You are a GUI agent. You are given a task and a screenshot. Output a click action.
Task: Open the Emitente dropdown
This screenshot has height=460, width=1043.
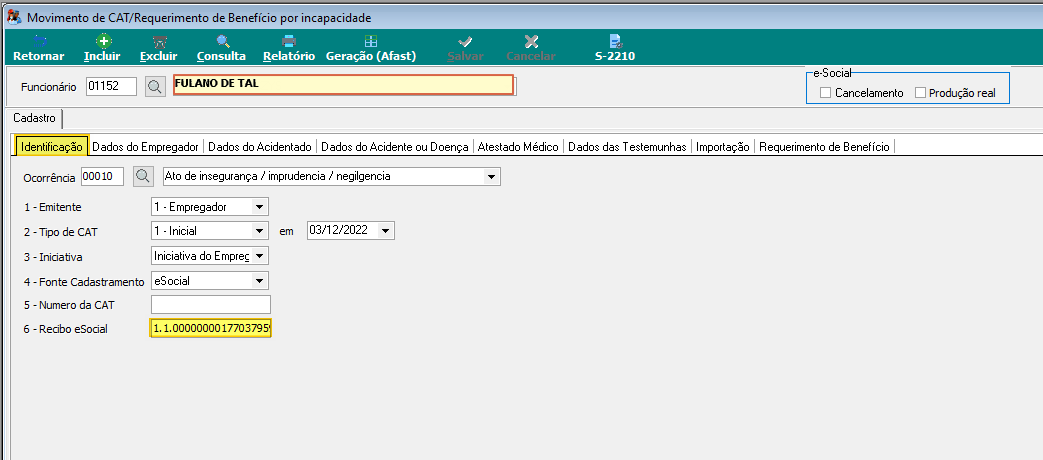259,207
